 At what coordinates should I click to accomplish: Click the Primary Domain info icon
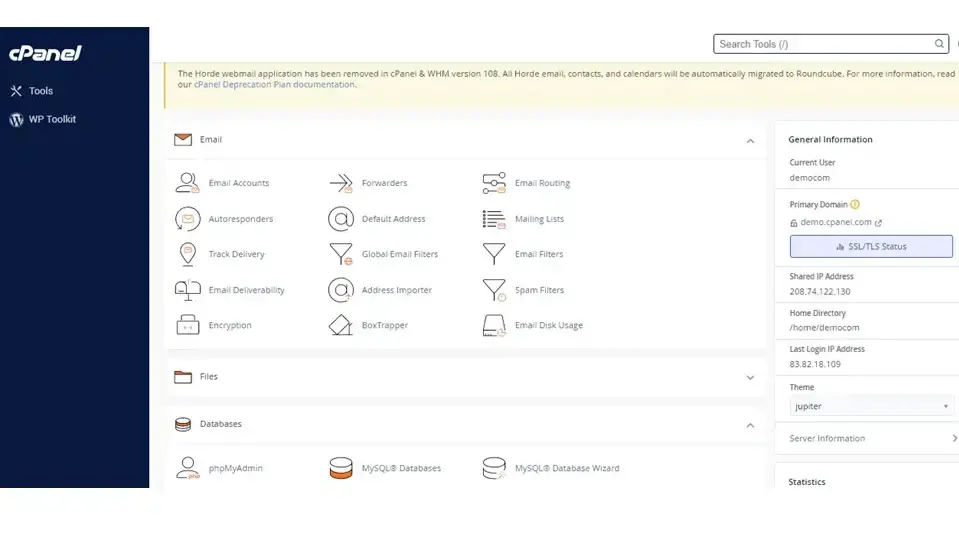click(x=855, y=204)
